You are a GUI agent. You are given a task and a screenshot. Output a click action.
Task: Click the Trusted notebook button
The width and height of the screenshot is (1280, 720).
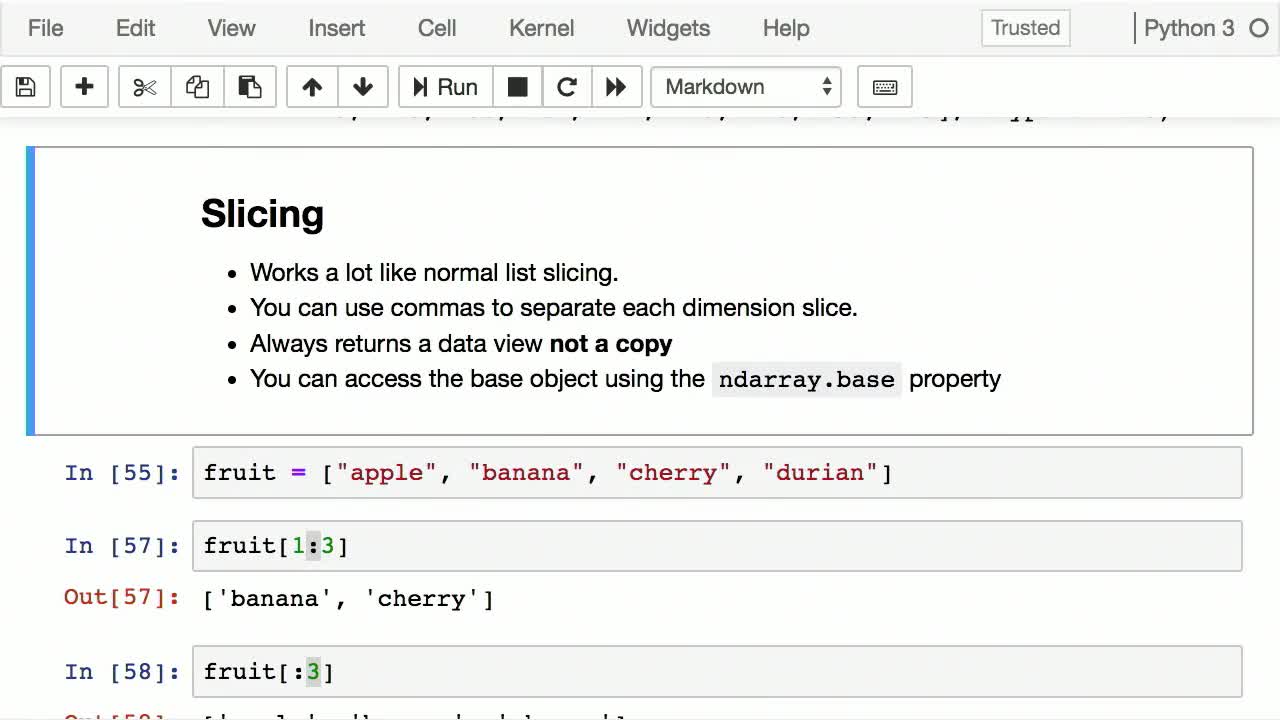click(1025, 28)
